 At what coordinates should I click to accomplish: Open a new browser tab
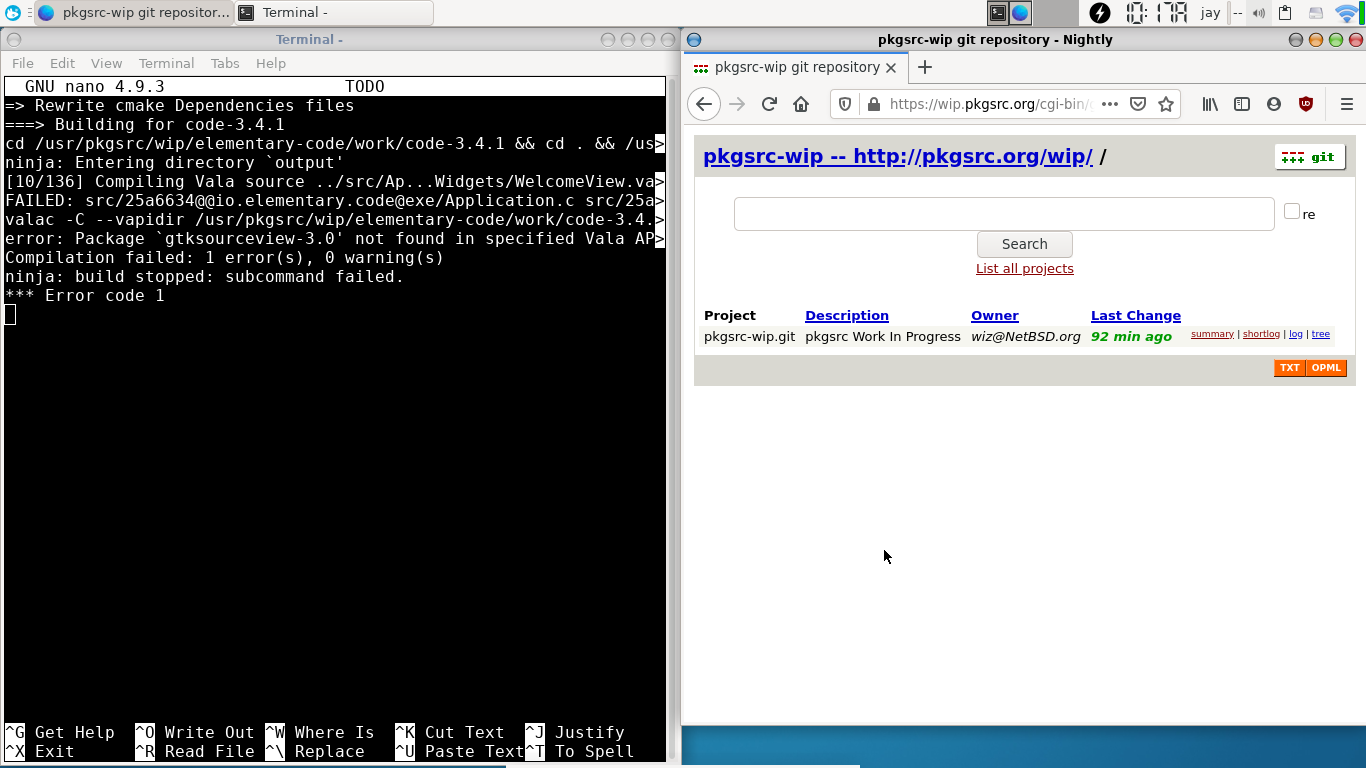point(925,67)
